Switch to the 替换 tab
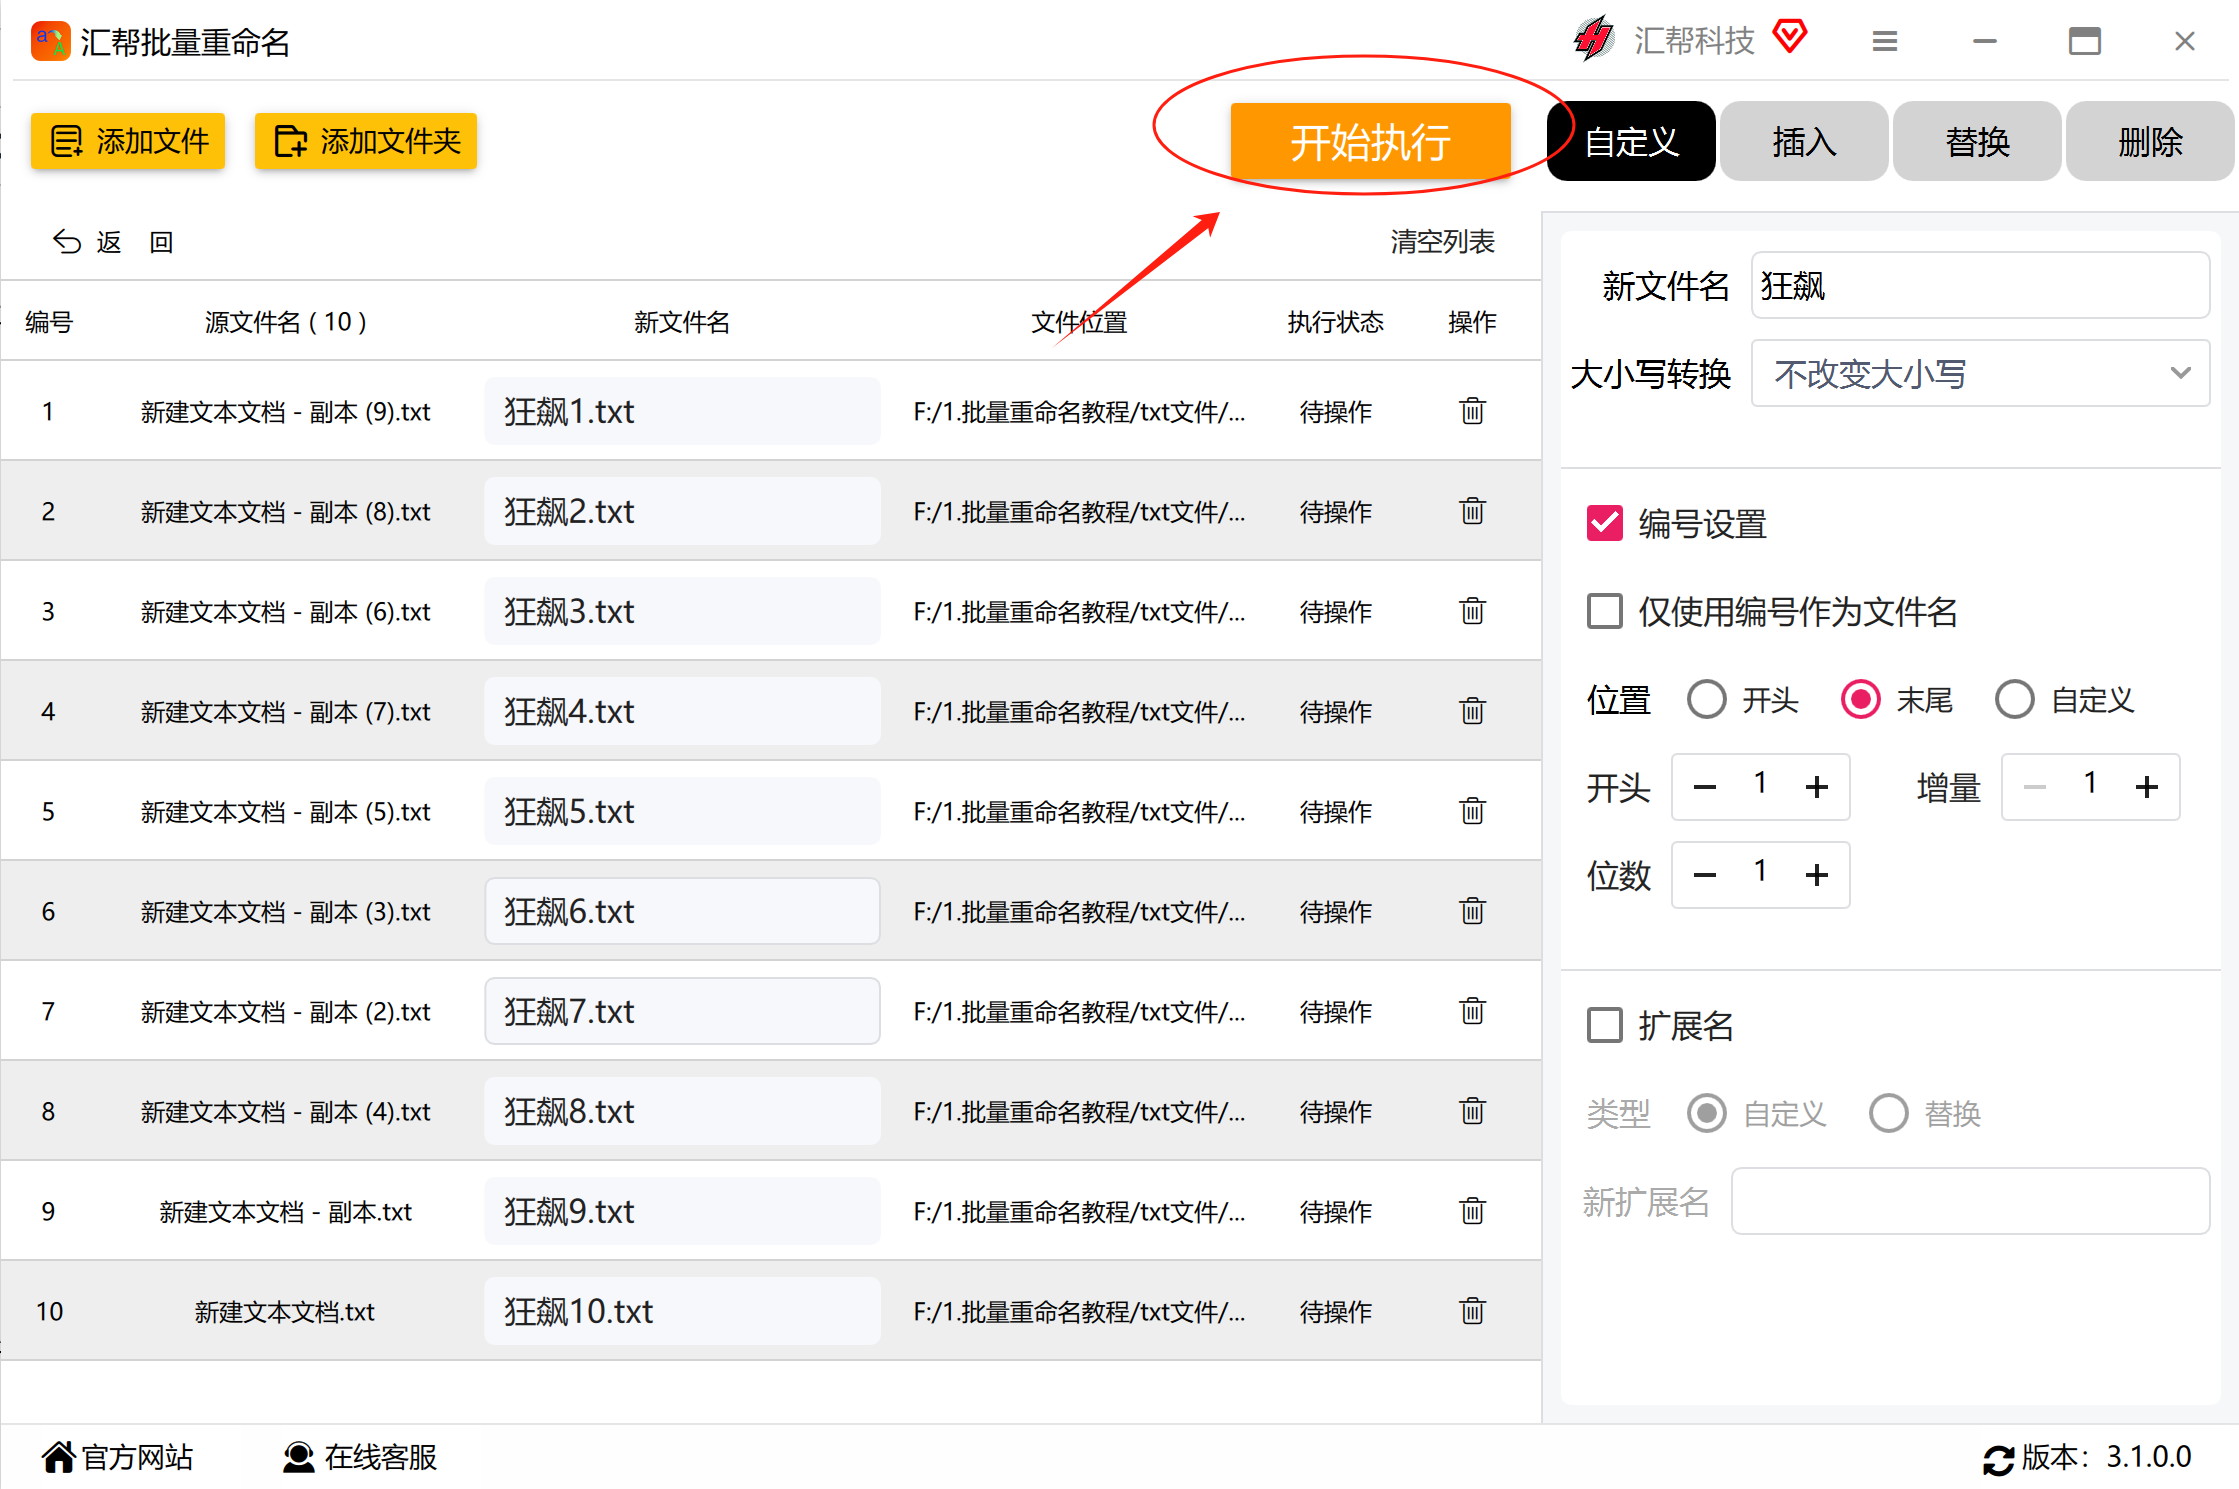Screen dimensions: 2239x1489 click(1977, 142)
